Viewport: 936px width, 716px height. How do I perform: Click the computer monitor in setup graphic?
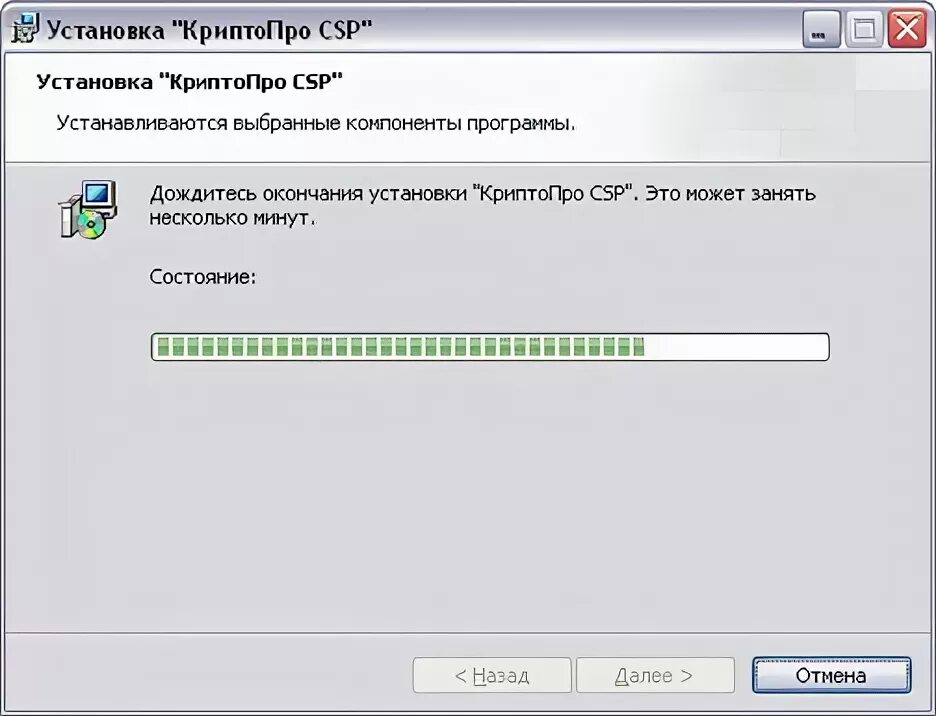tap(98, 195)
